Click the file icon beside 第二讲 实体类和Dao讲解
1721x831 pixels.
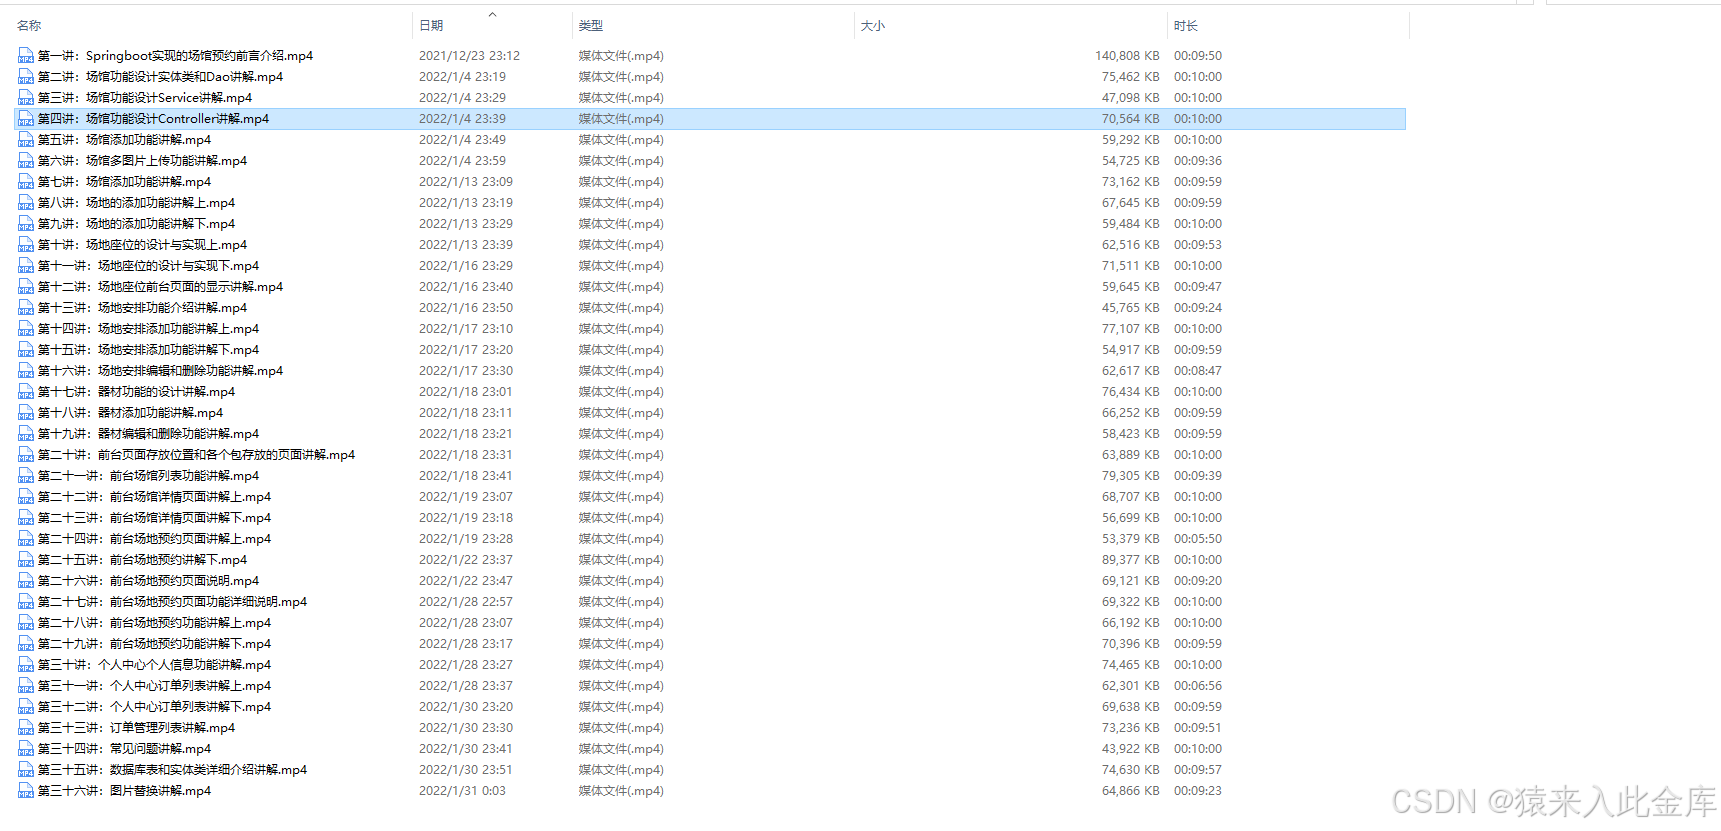[x=26, y=77]
